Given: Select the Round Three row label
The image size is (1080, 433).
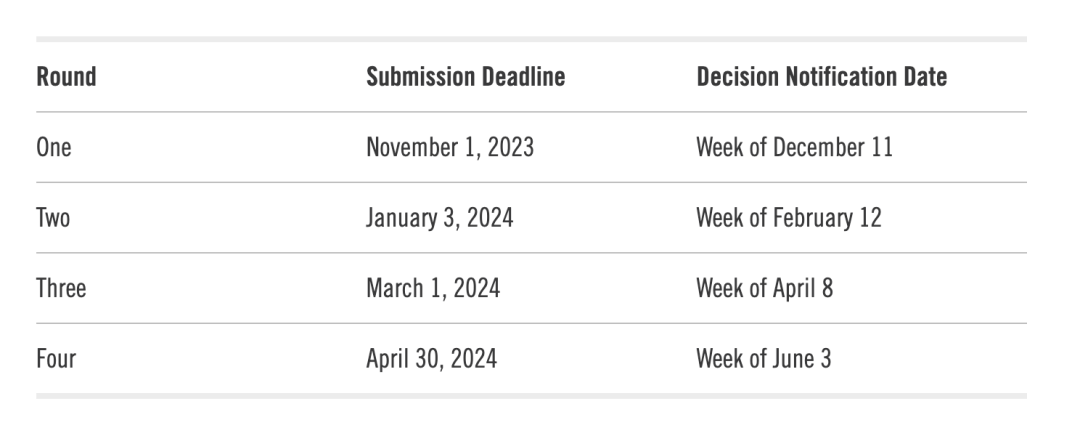Looking at the screenshot, I should [61, 289].
